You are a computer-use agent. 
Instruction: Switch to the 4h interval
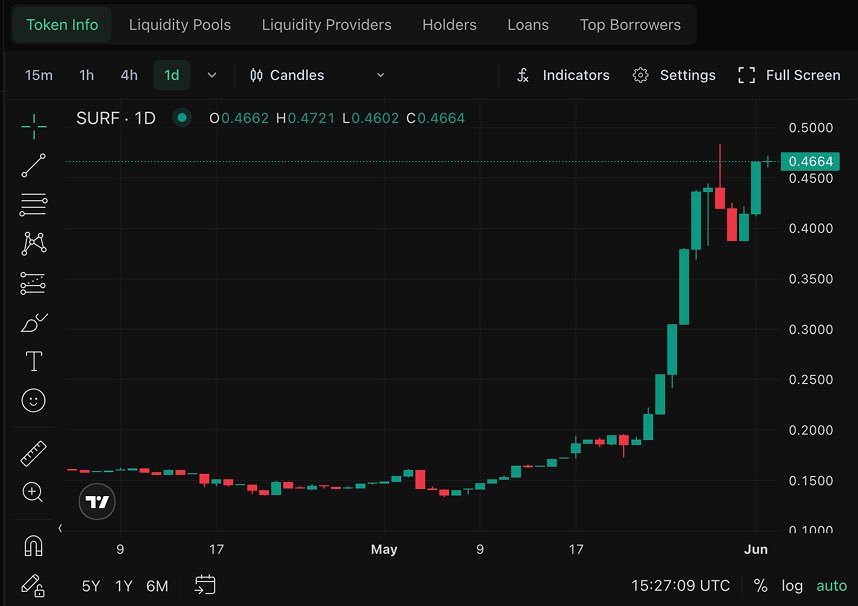click(x=129, y=75)
